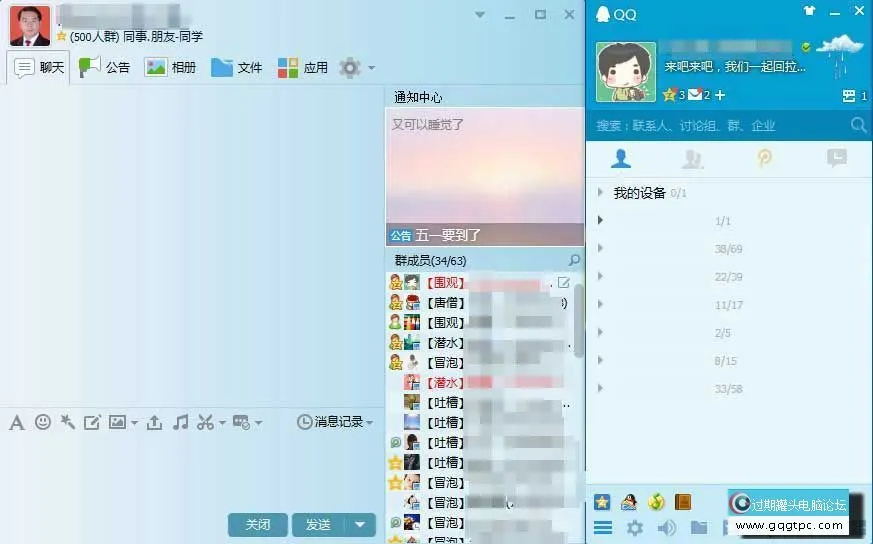Click the edit card icon beside first member
Screen dimensions: 873x544
pos(563,283)
